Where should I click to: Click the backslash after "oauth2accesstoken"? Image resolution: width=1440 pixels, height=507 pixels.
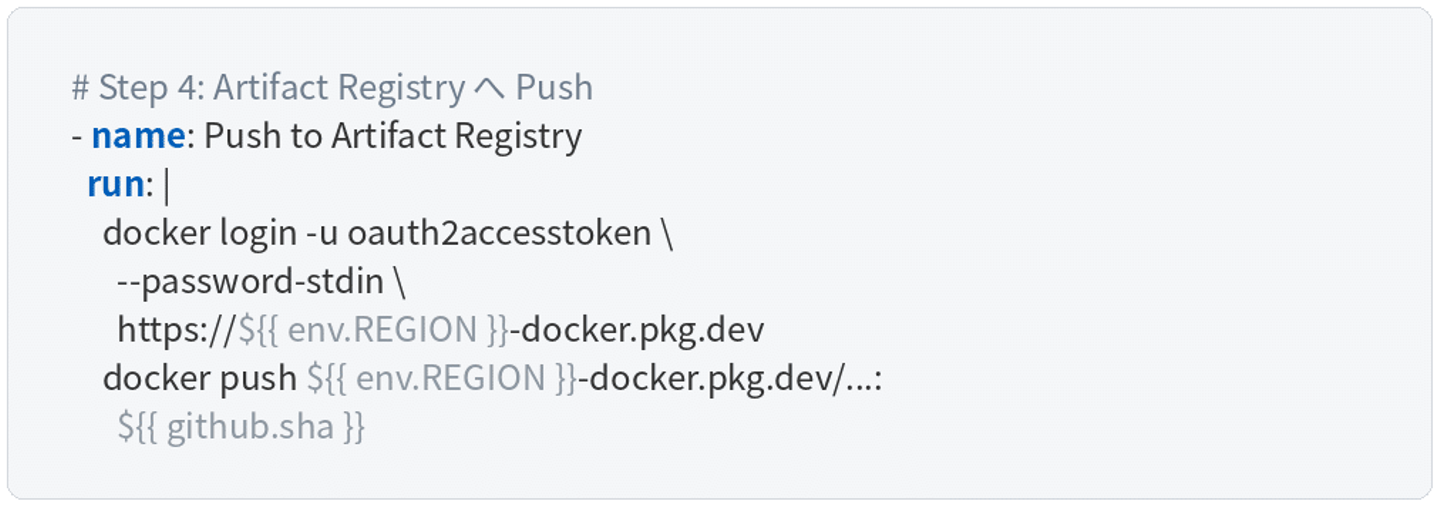(667, 233)
